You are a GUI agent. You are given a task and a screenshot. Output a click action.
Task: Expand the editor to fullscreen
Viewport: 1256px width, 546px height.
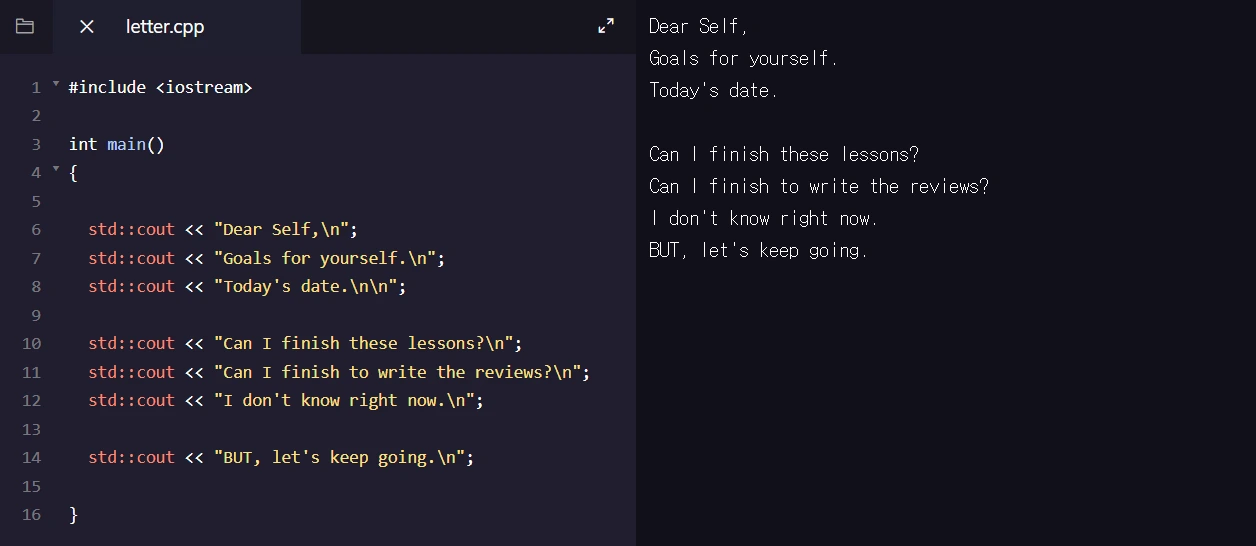(606, 27)
